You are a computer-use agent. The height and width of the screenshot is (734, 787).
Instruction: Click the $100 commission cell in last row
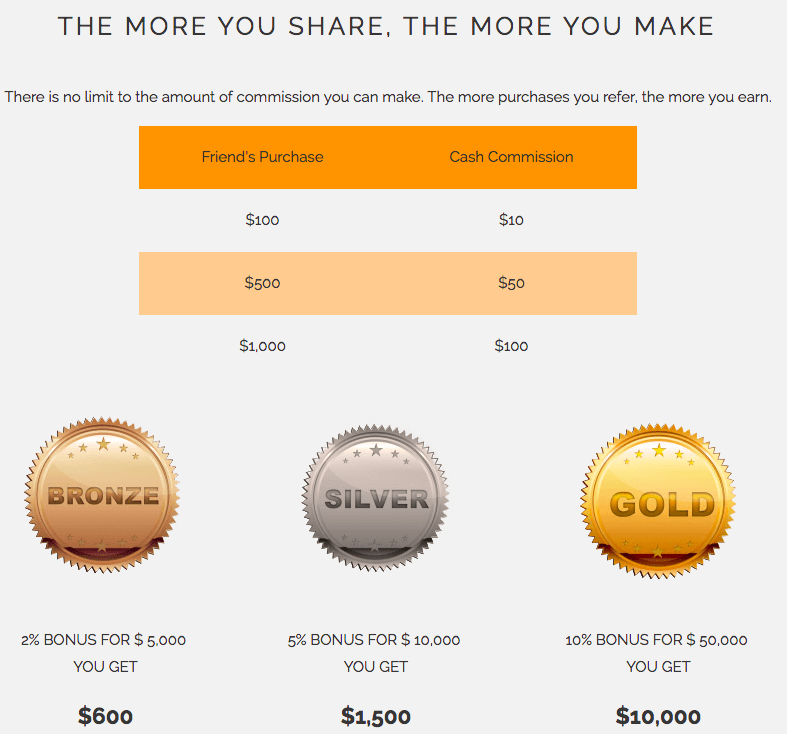coord(511,346)
